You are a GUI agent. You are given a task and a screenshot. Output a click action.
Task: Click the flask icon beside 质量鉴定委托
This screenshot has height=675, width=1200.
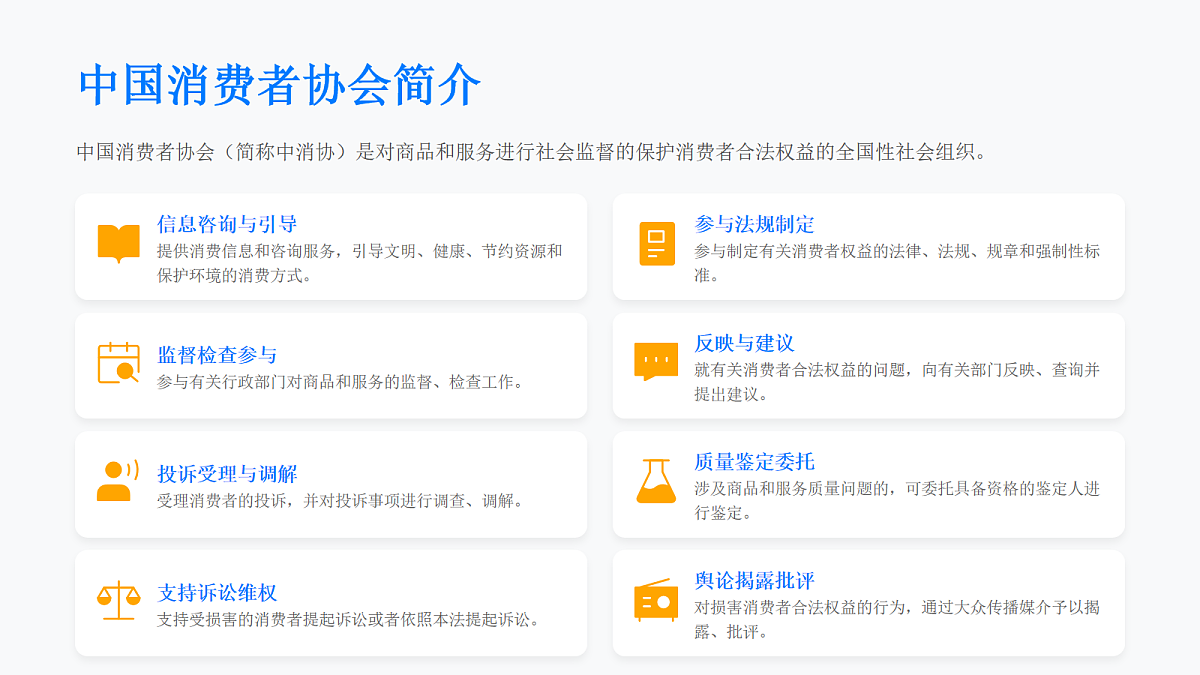[x=656, y=481]
